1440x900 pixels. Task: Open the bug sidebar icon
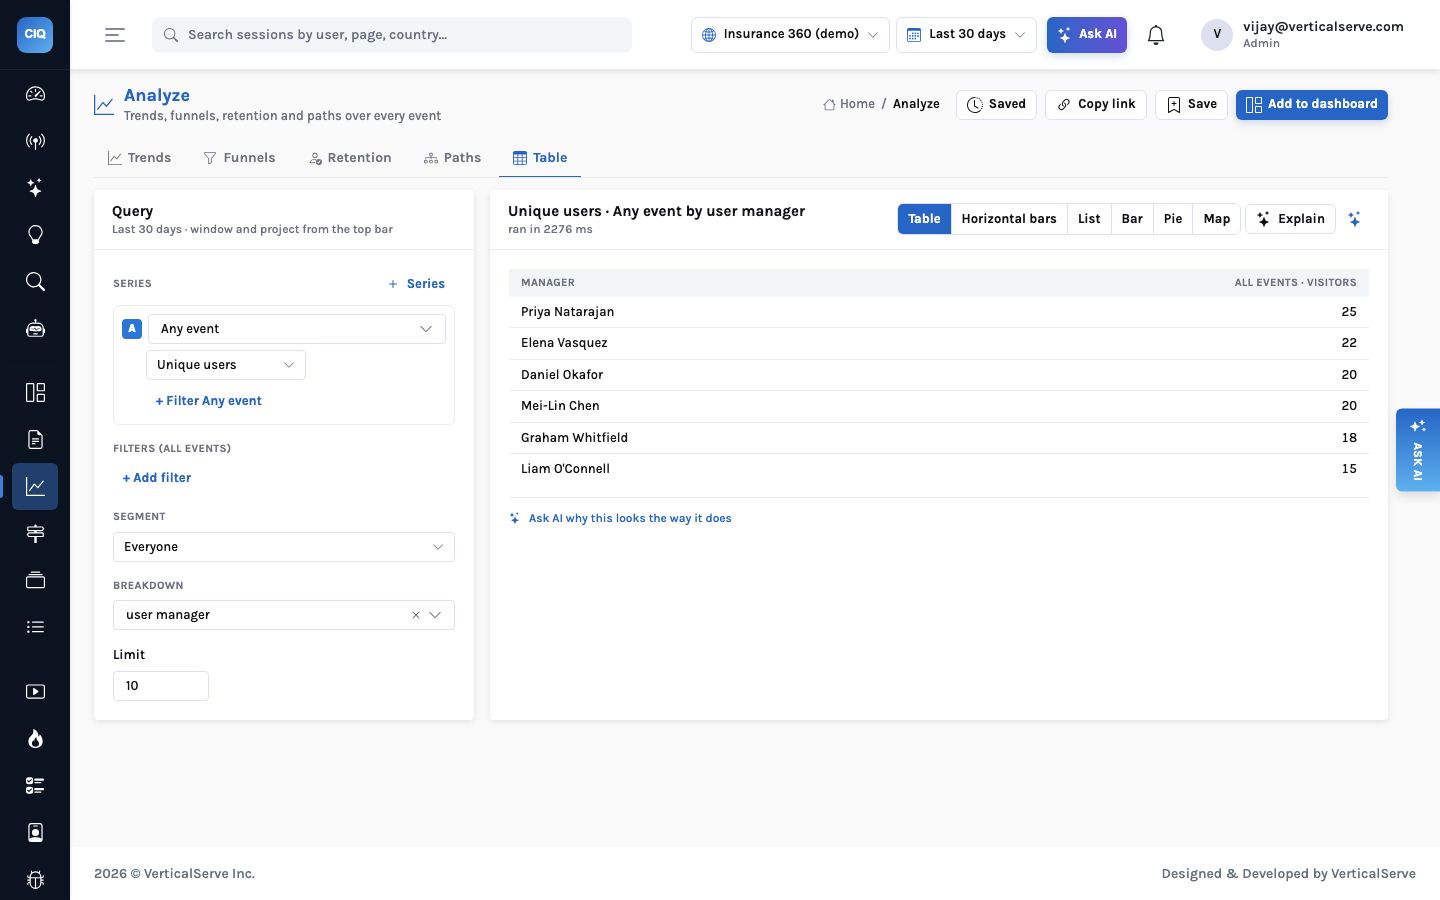35,879
